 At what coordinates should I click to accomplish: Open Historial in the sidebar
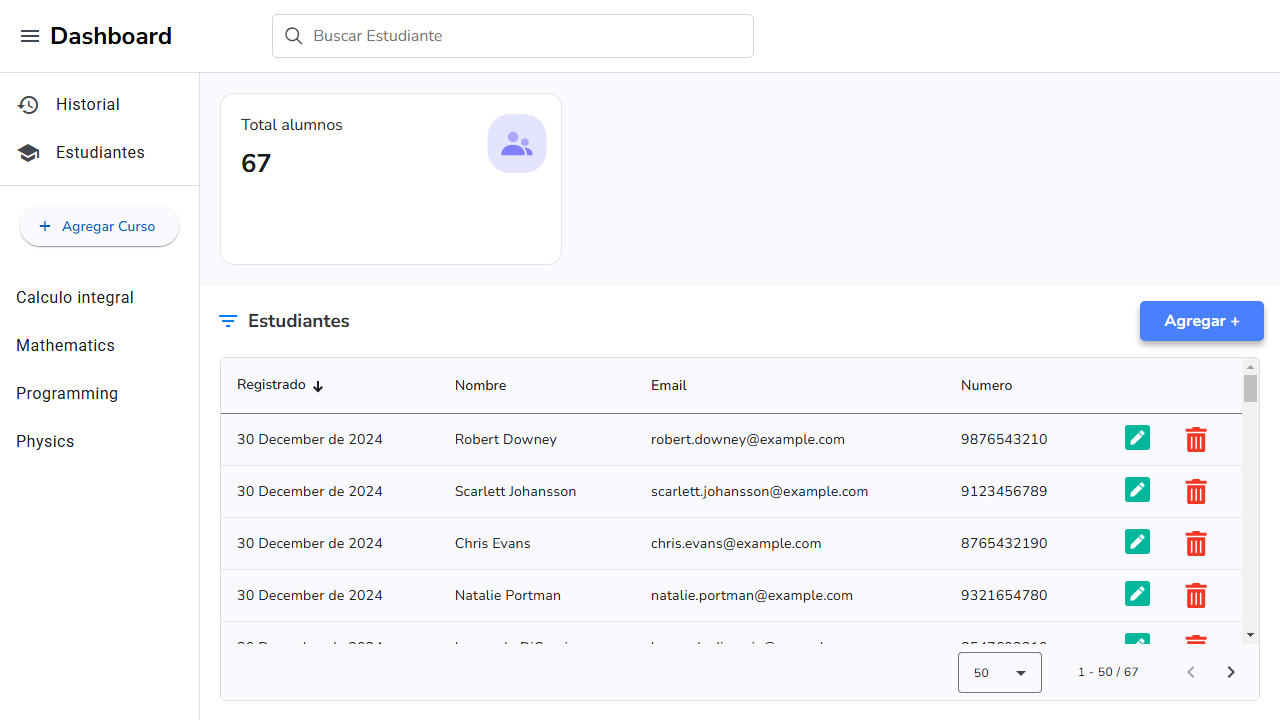pyautogui.click(x=88, y=105)
